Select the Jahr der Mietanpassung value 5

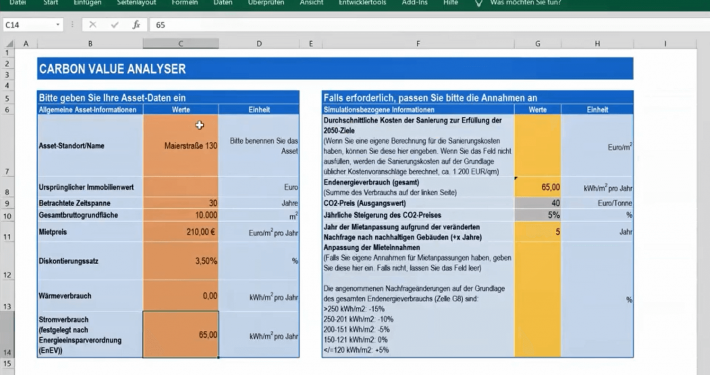click(x=537, y=232)
